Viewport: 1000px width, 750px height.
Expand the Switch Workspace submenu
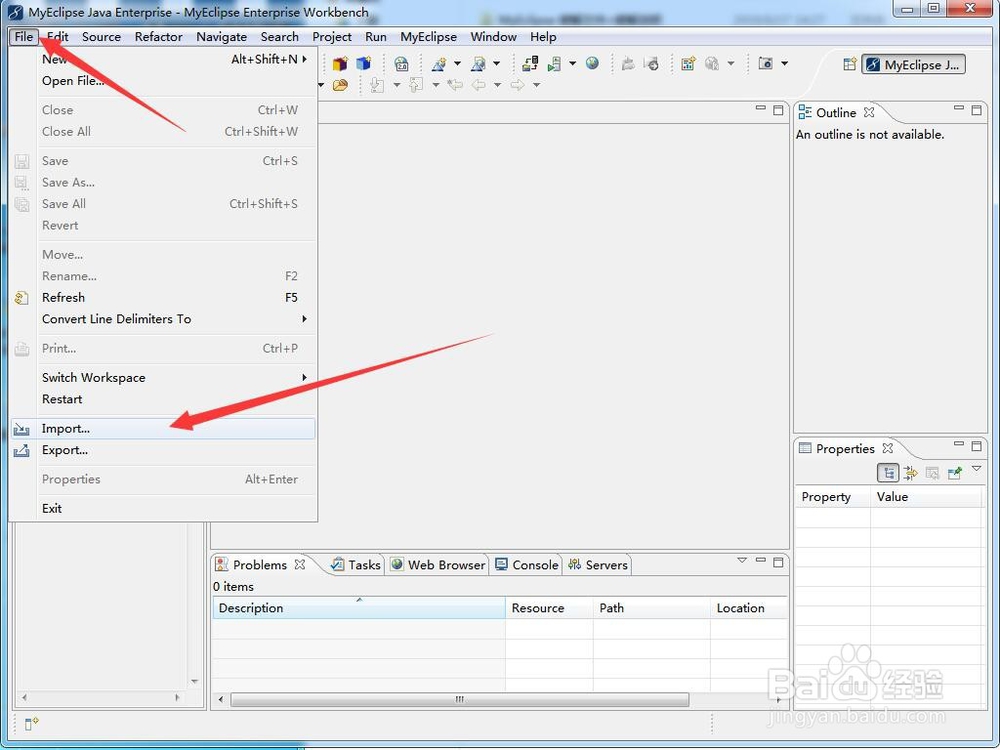[305, 378]
